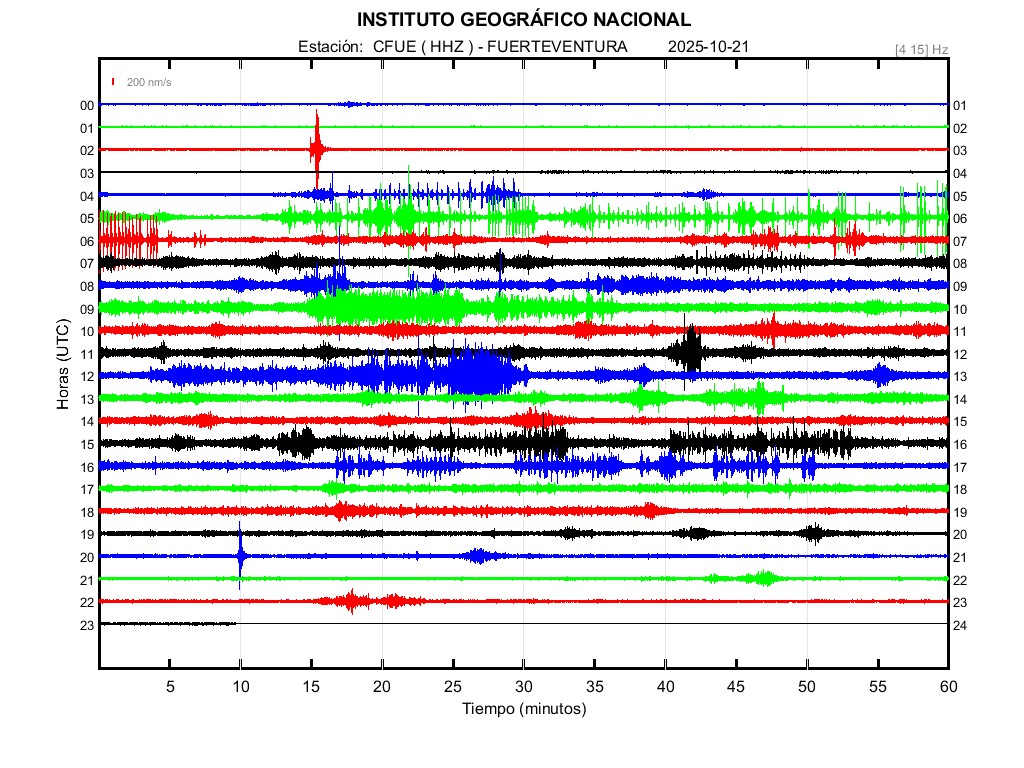Click the '00' hour label on the left axis
This screenshot has width=1024, height=768.
pyautogui.click(x=87, y=105)
